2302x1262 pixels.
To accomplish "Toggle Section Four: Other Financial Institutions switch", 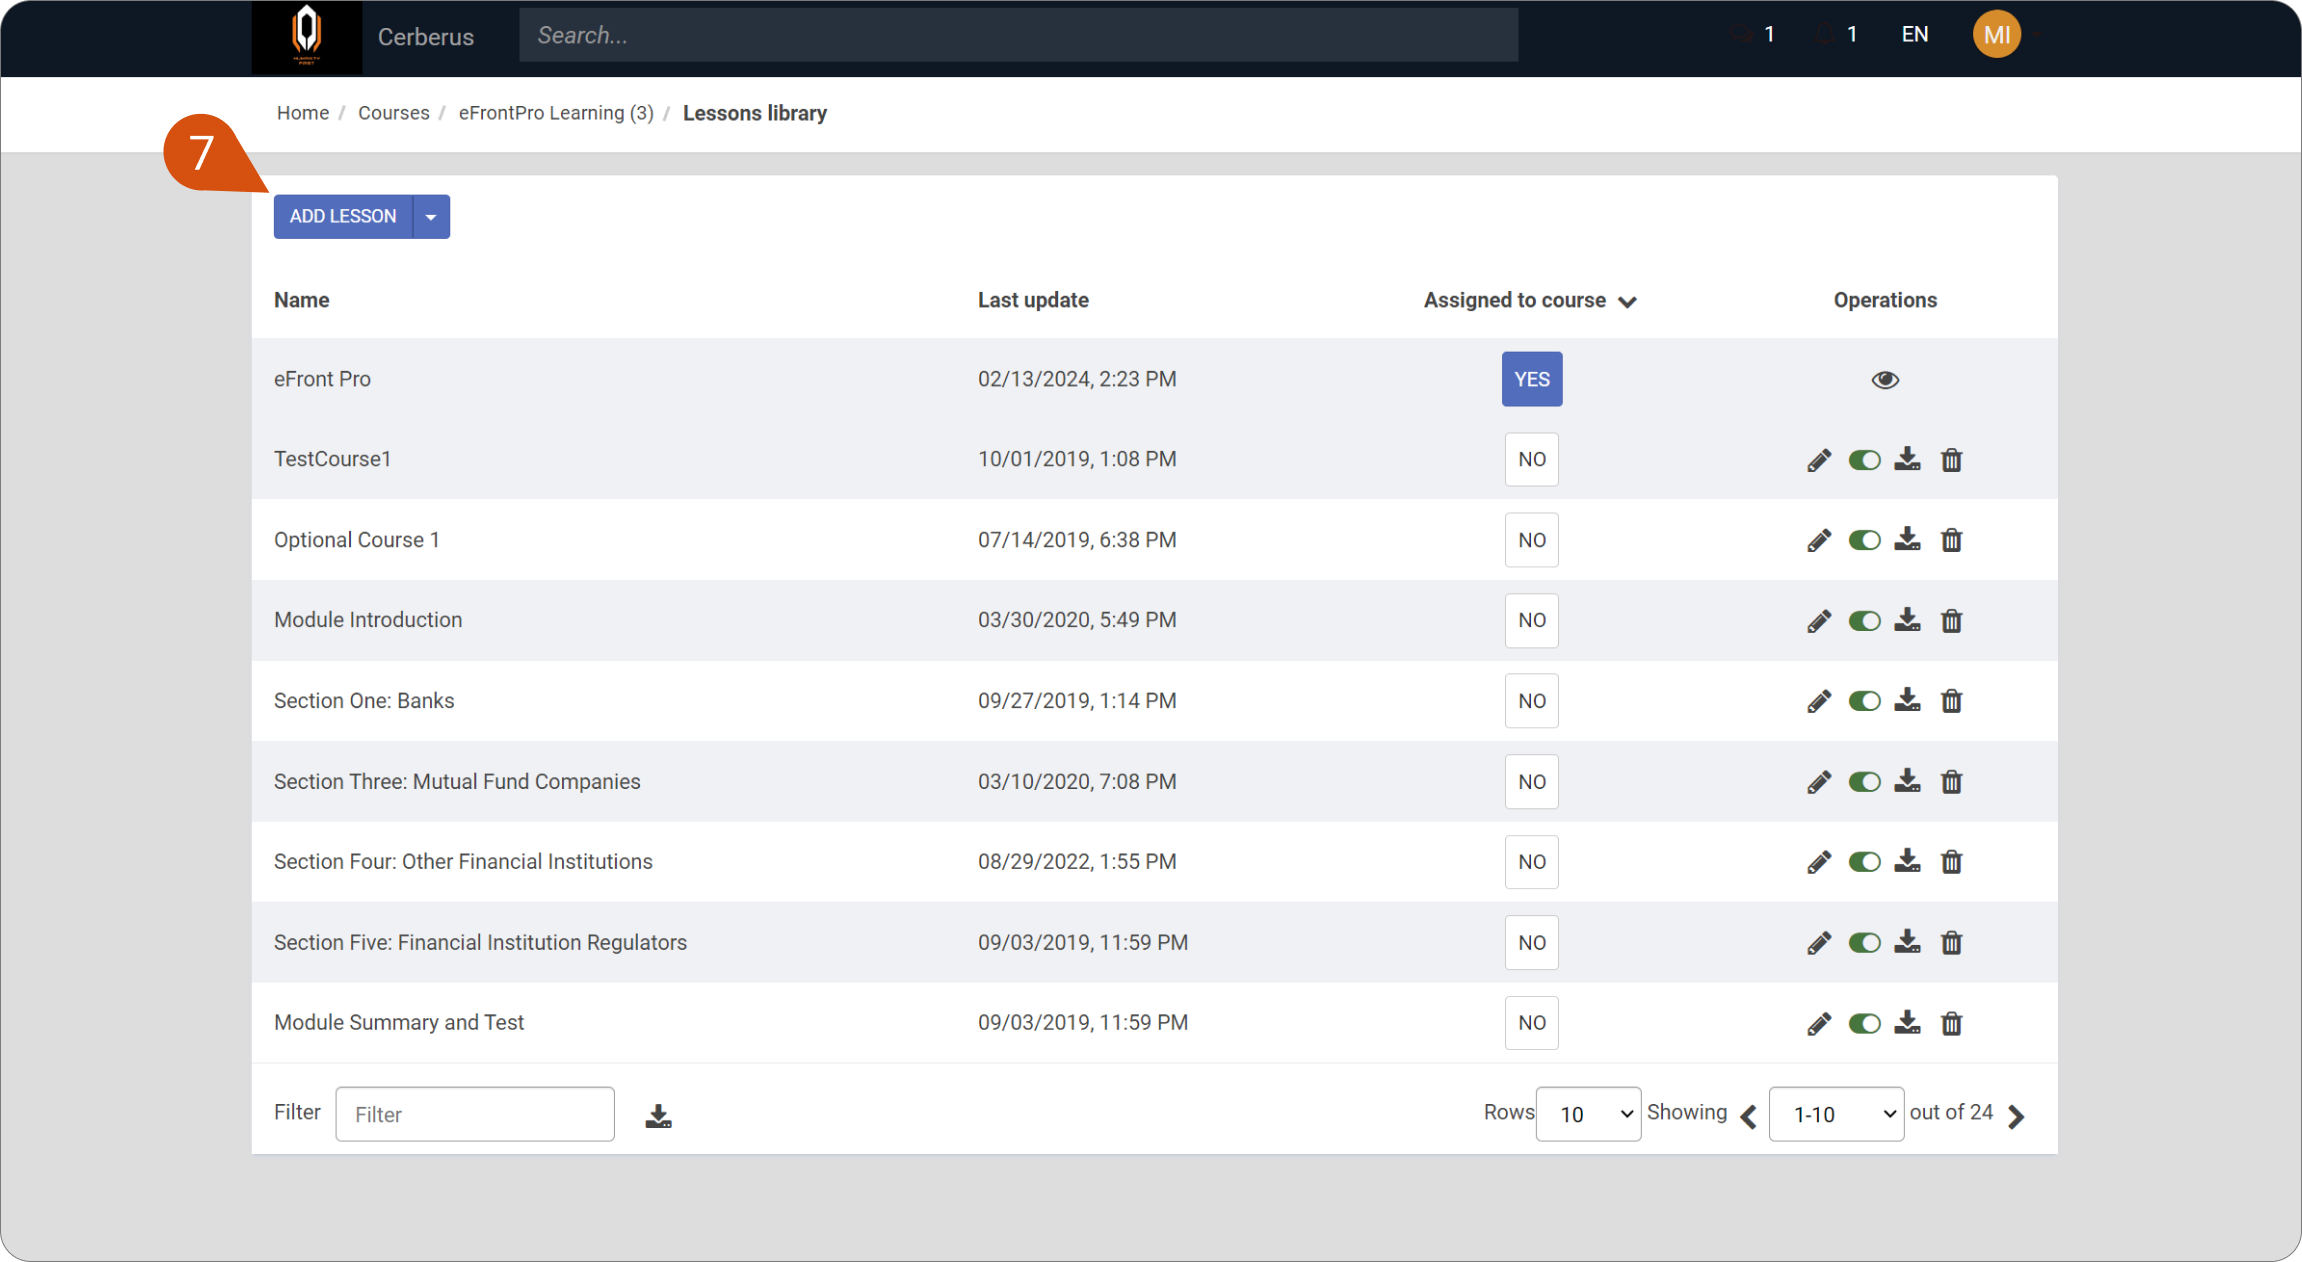I will [1864, 862].
